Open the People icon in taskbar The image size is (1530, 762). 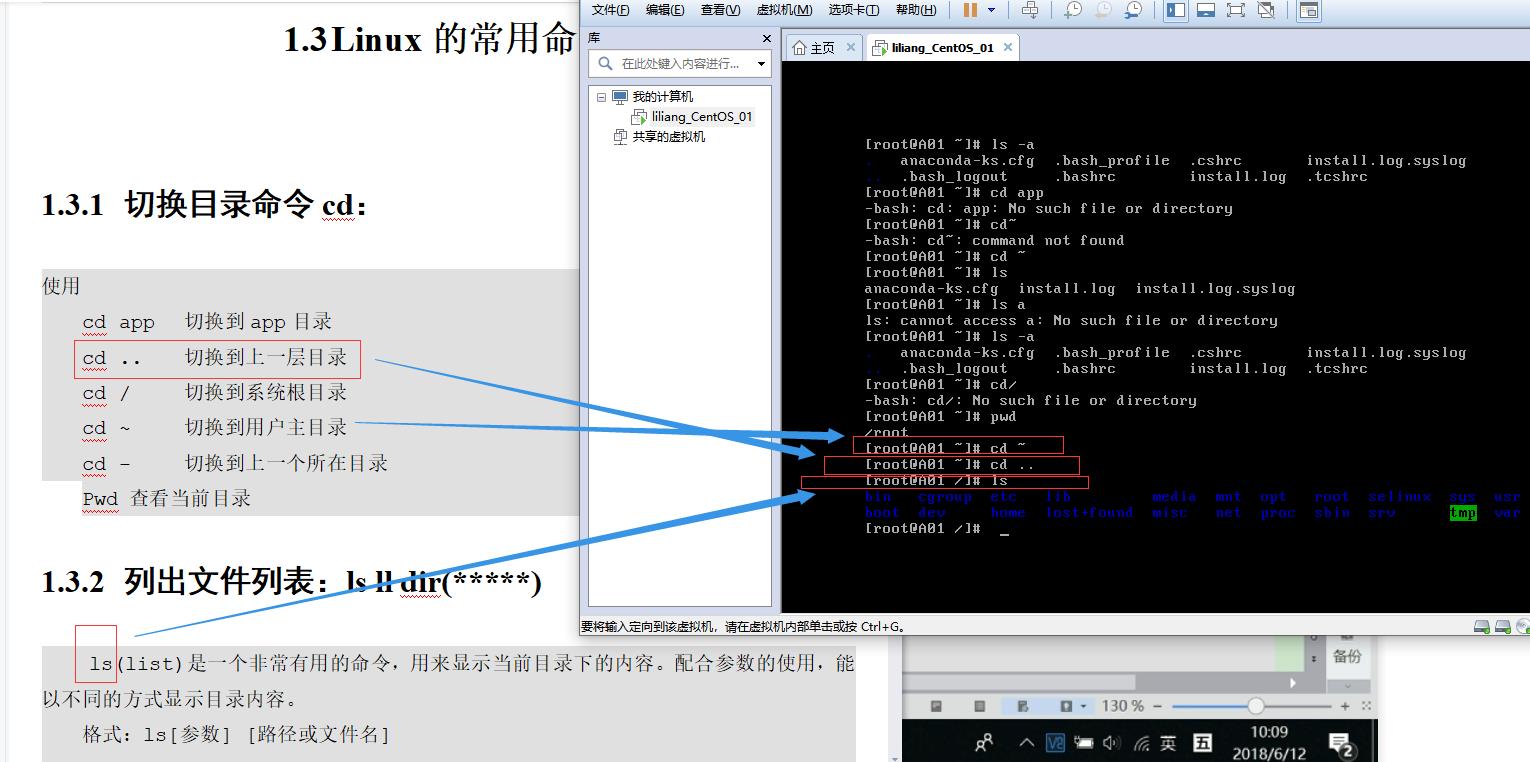coord(984,743)
